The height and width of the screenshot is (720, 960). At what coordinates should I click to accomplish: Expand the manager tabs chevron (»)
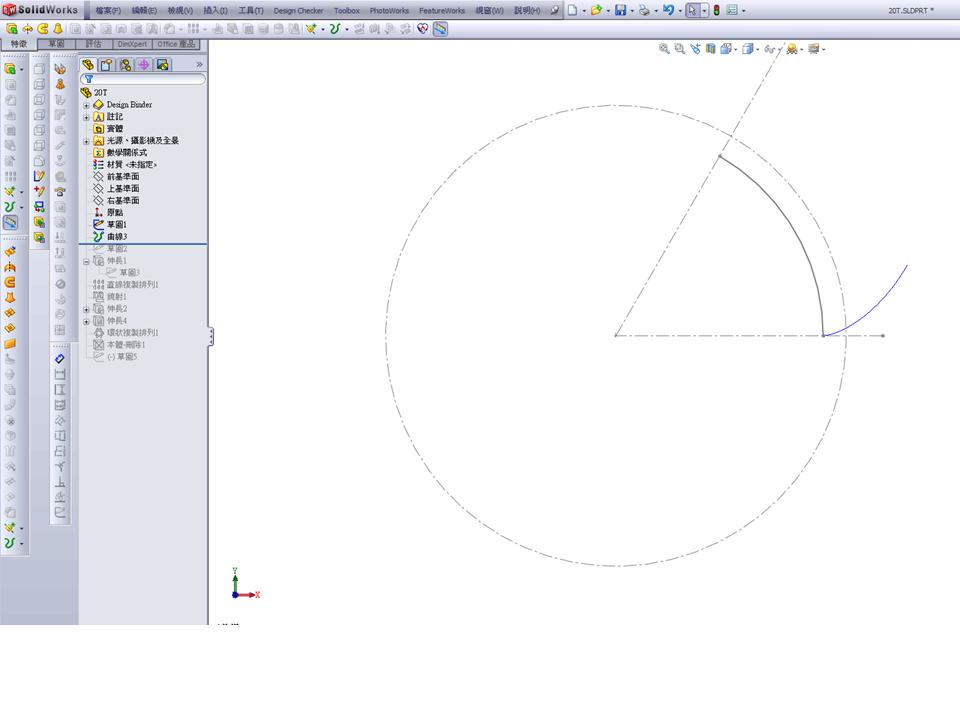pos(199,64)
